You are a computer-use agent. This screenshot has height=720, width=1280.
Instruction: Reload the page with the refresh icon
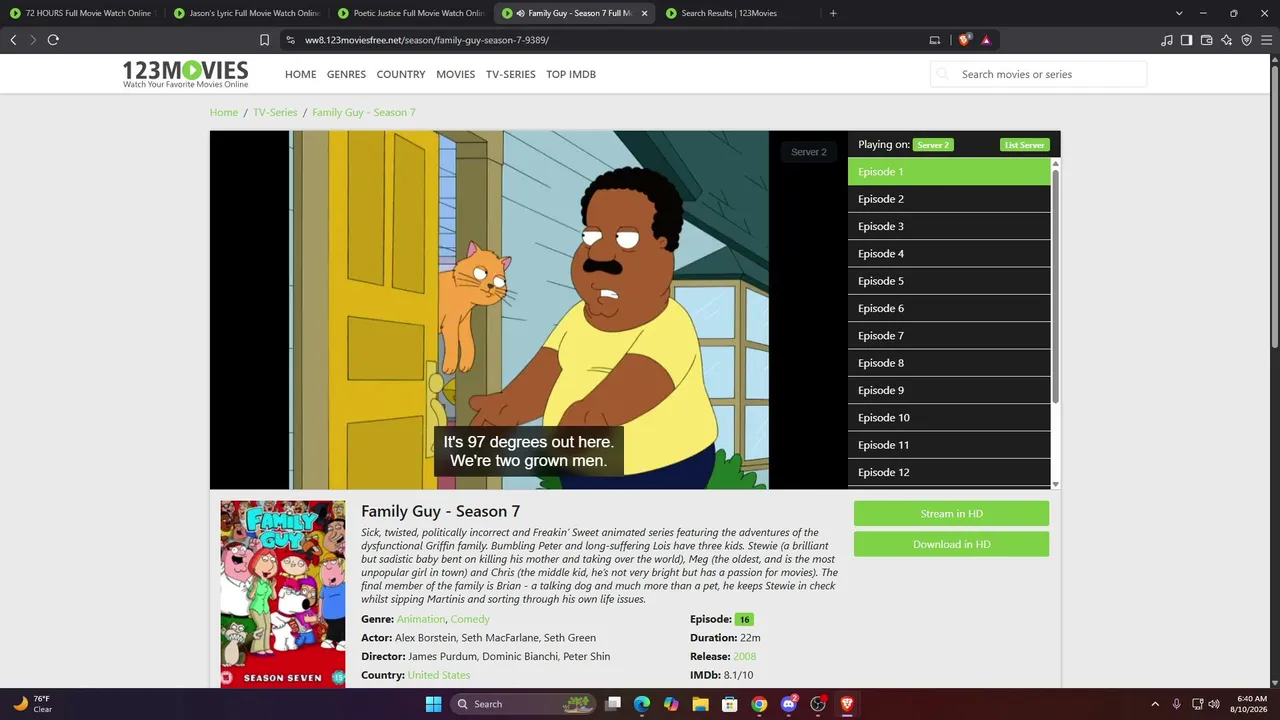point(53,40)
